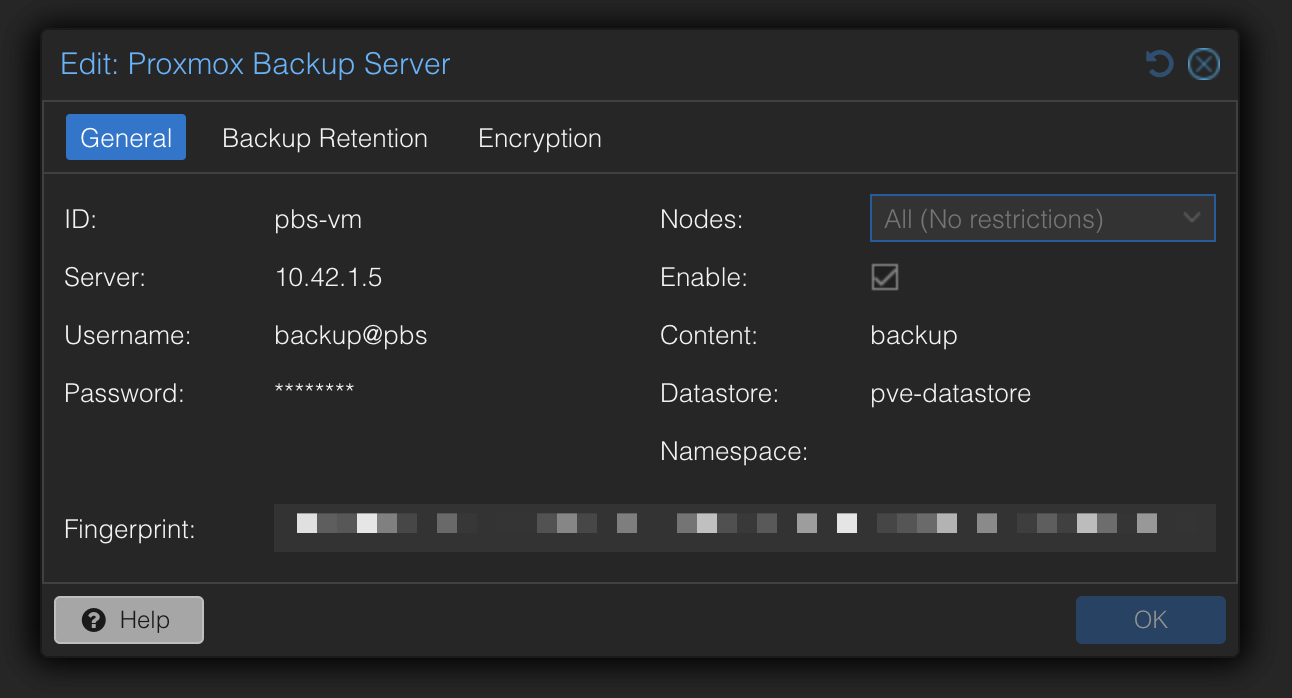Open the Backup Retention tab

coord(325,137)
